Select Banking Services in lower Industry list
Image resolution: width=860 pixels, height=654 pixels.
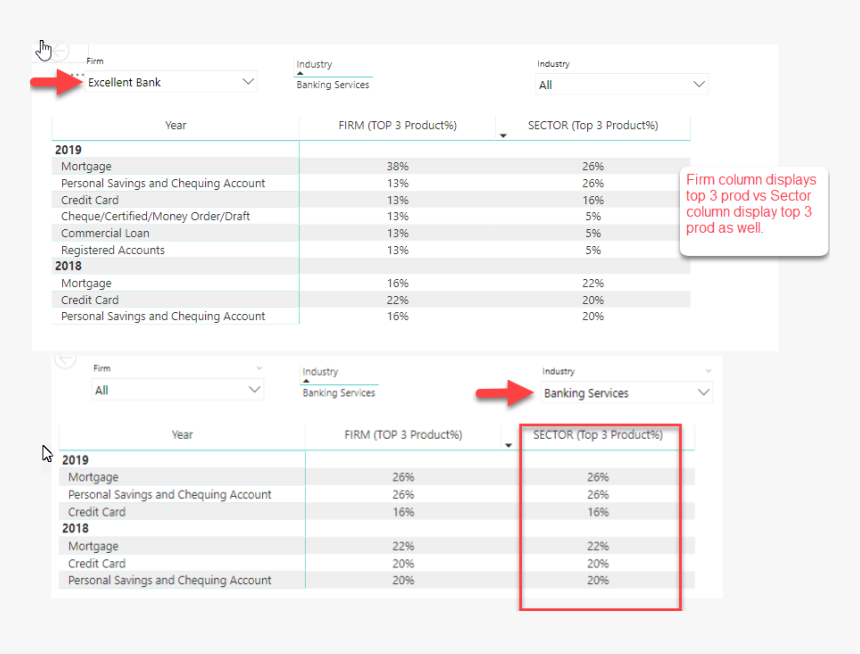339,393
